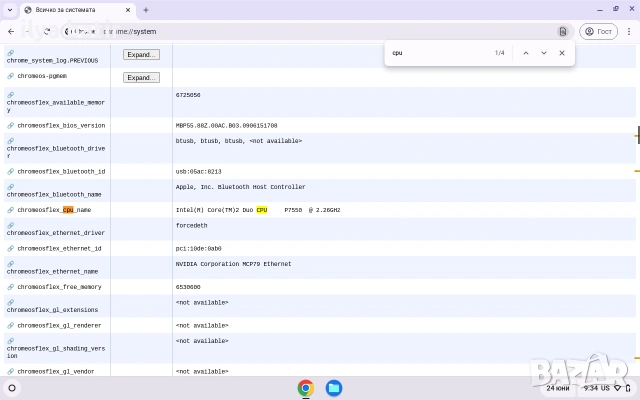Image resolution: width=640 pixels, height=400 pixels.
Task: Open the Files app from shelf
Action: [333, 388]
